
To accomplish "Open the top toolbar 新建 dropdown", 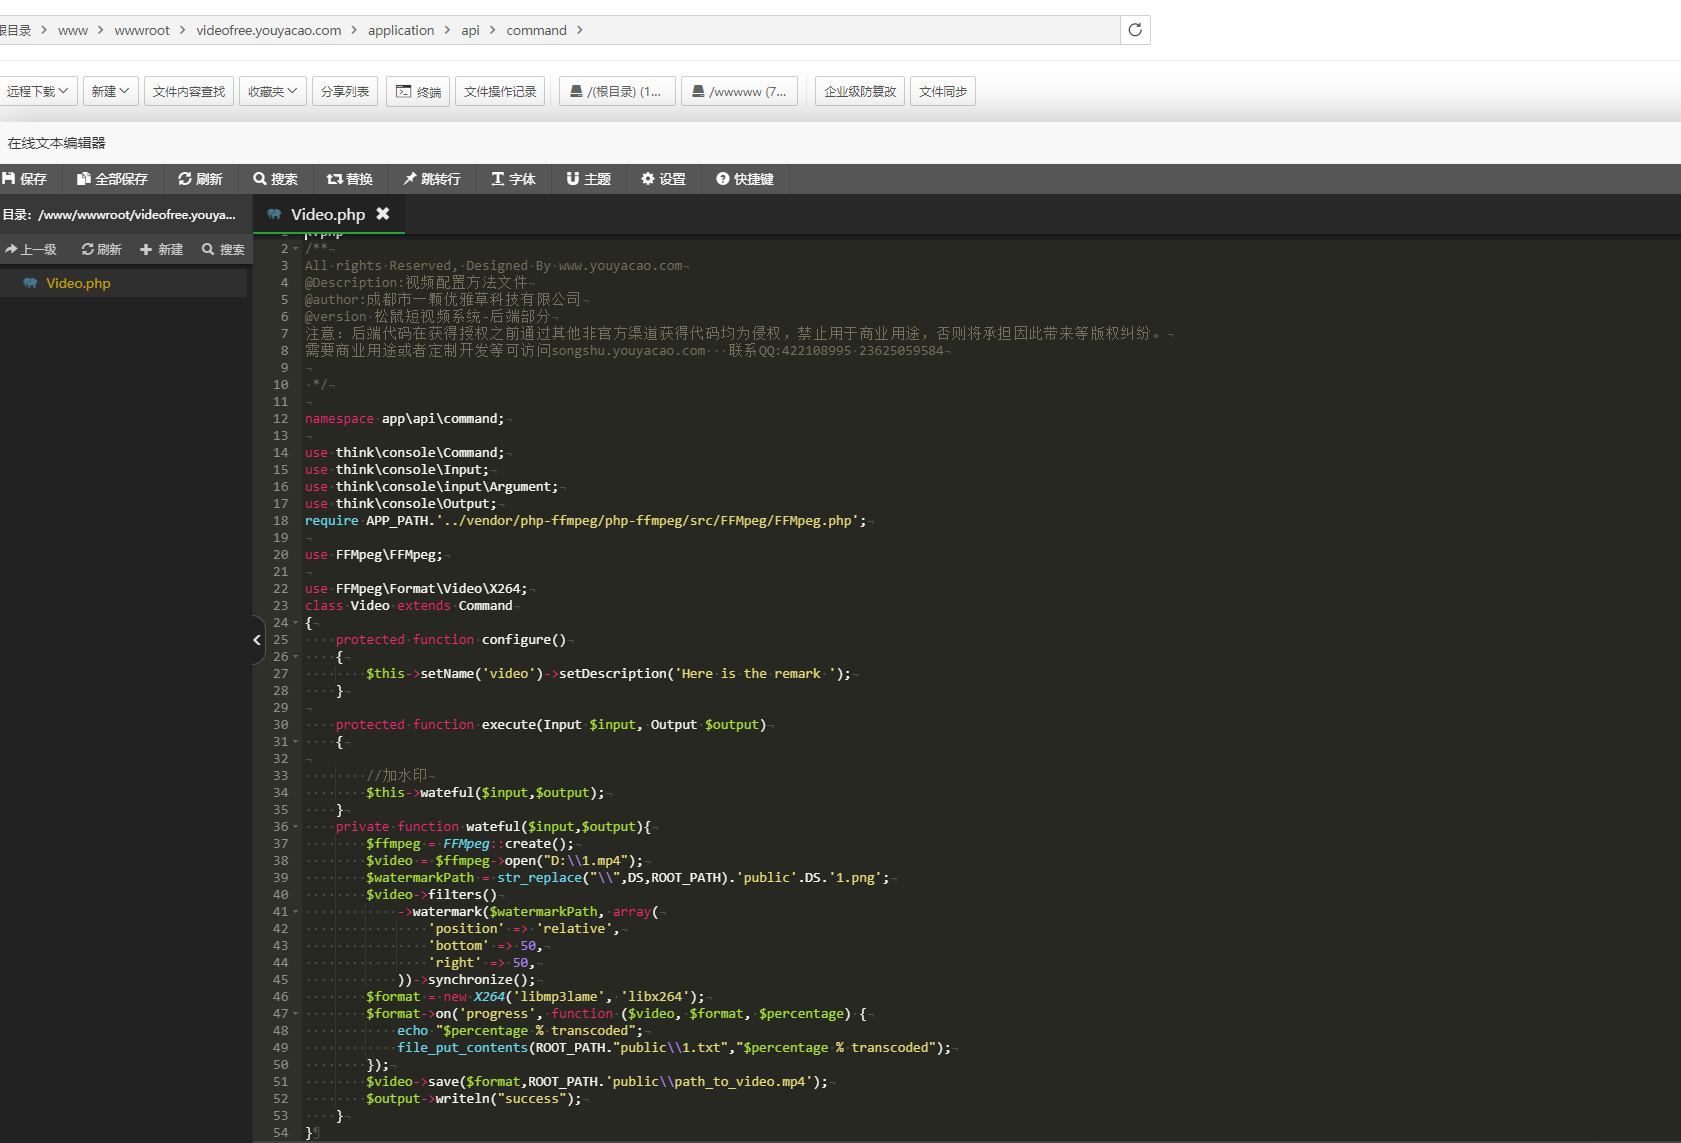I will tap(110, 91).
